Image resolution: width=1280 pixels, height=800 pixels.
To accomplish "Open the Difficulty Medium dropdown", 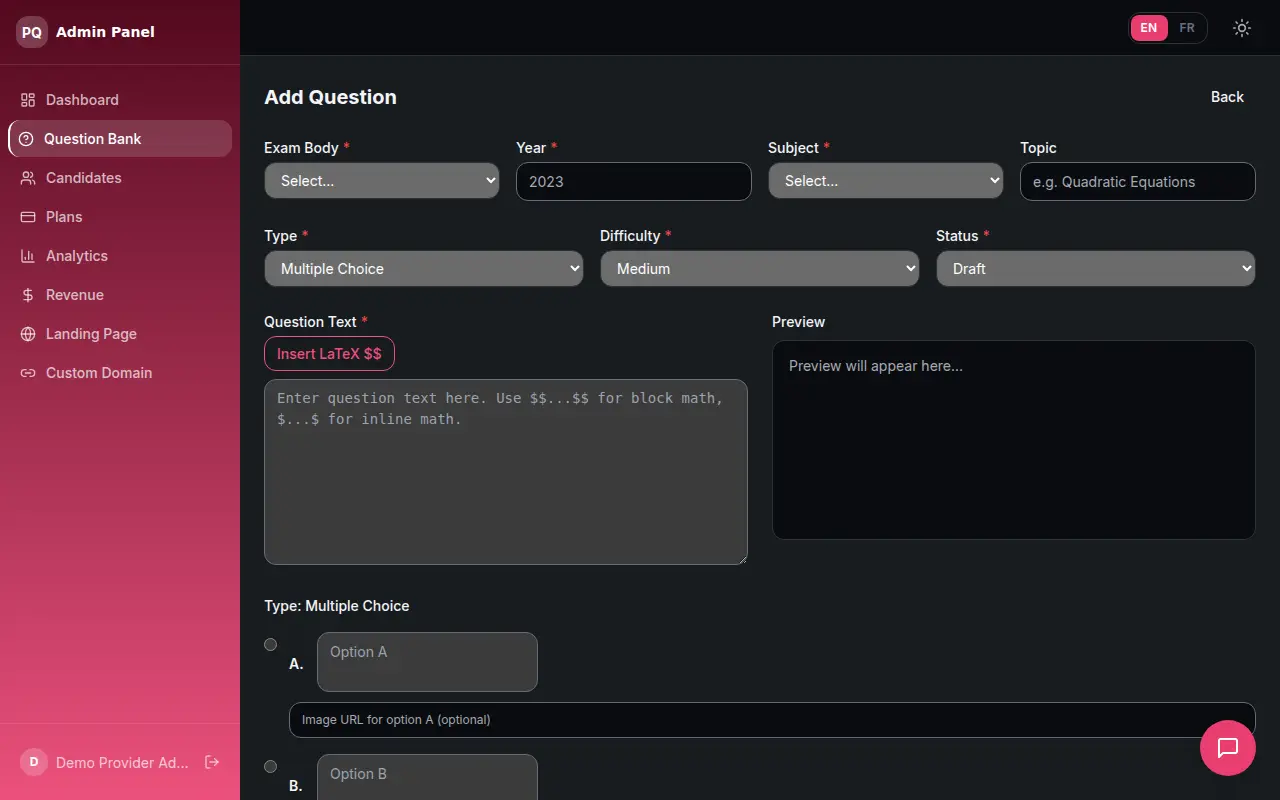I will [760, 269].
